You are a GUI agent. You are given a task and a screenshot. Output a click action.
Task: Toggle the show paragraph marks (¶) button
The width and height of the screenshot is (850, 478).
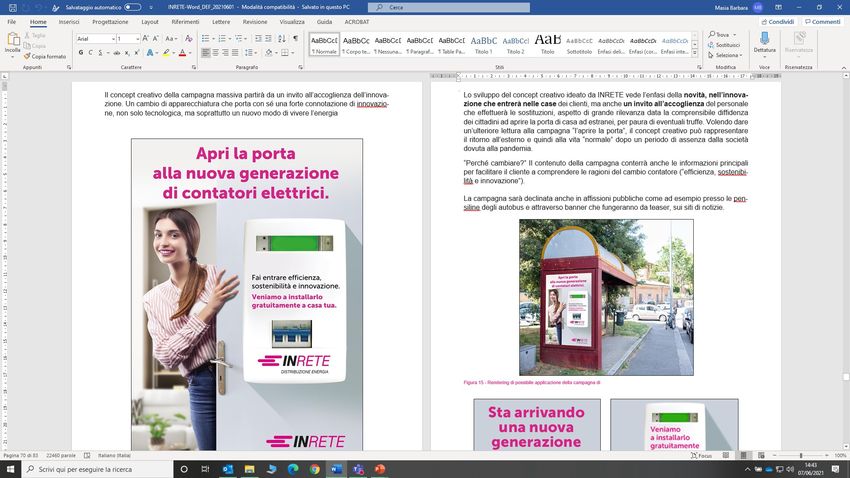coord(295,38)
